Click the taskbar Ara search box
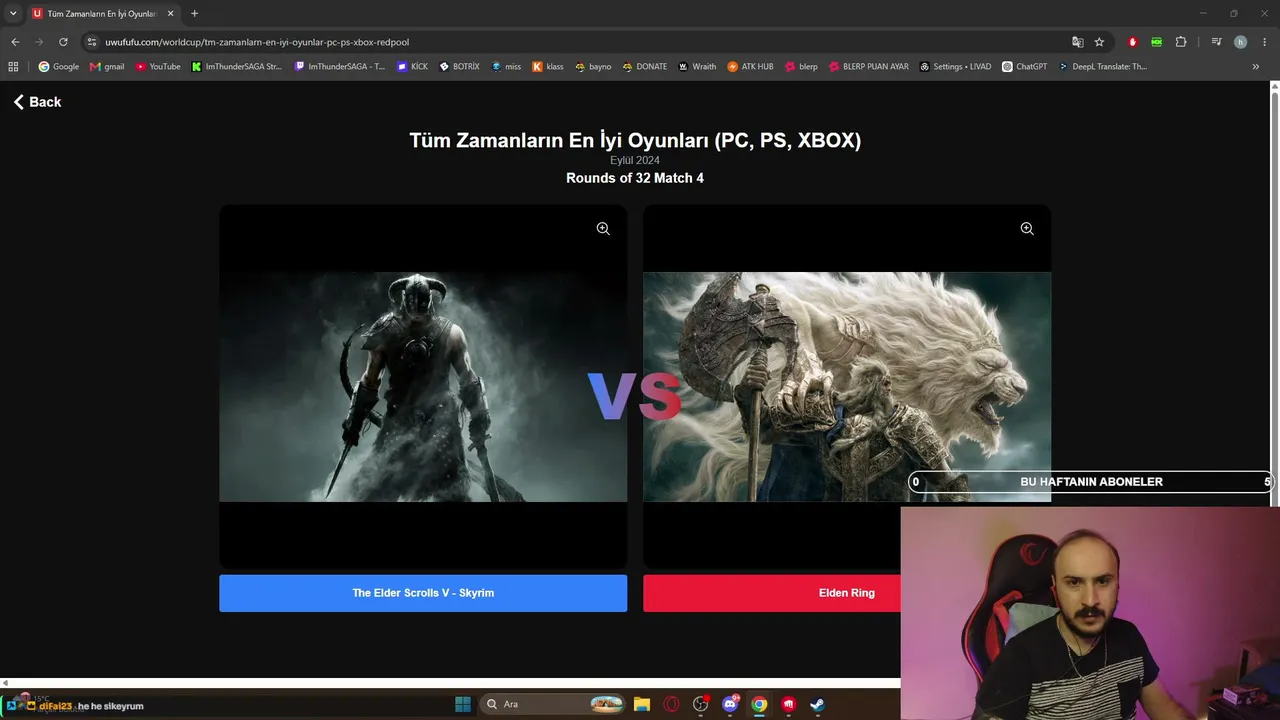Screen dimensions: 1280x720 coord(555,704)
